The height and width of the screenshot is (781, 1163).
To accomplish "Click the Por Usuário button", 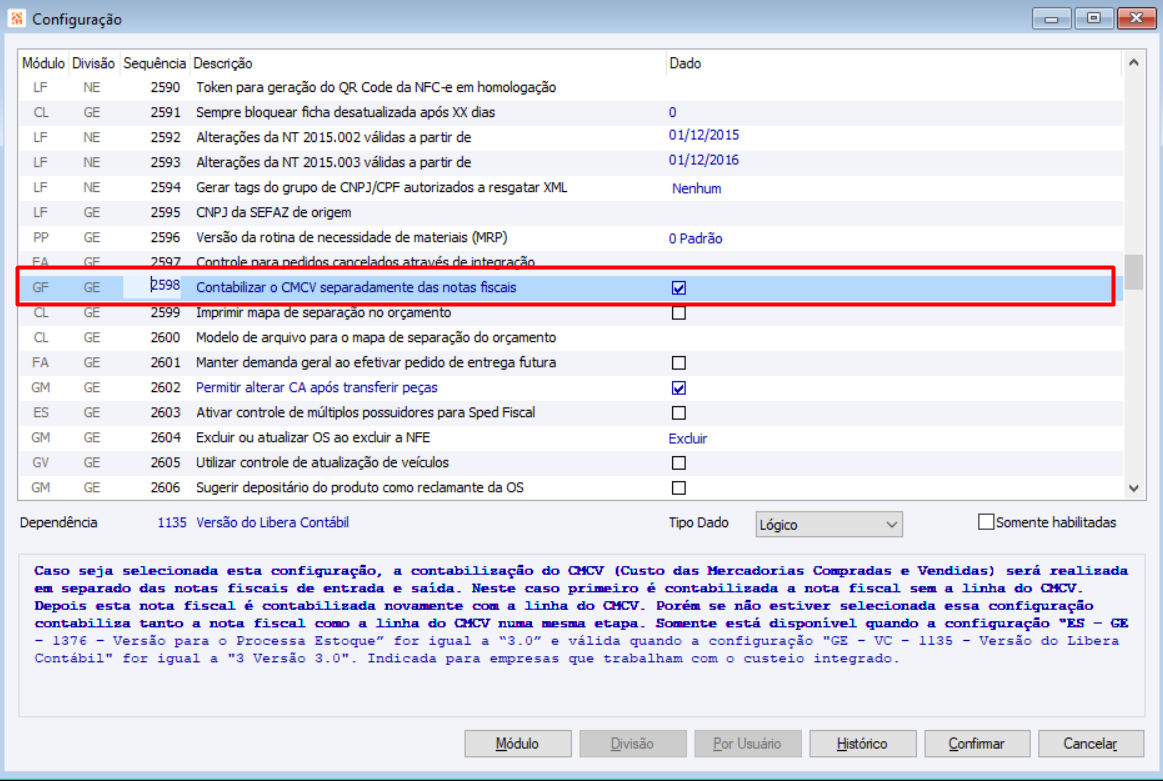I will [748, 743].
